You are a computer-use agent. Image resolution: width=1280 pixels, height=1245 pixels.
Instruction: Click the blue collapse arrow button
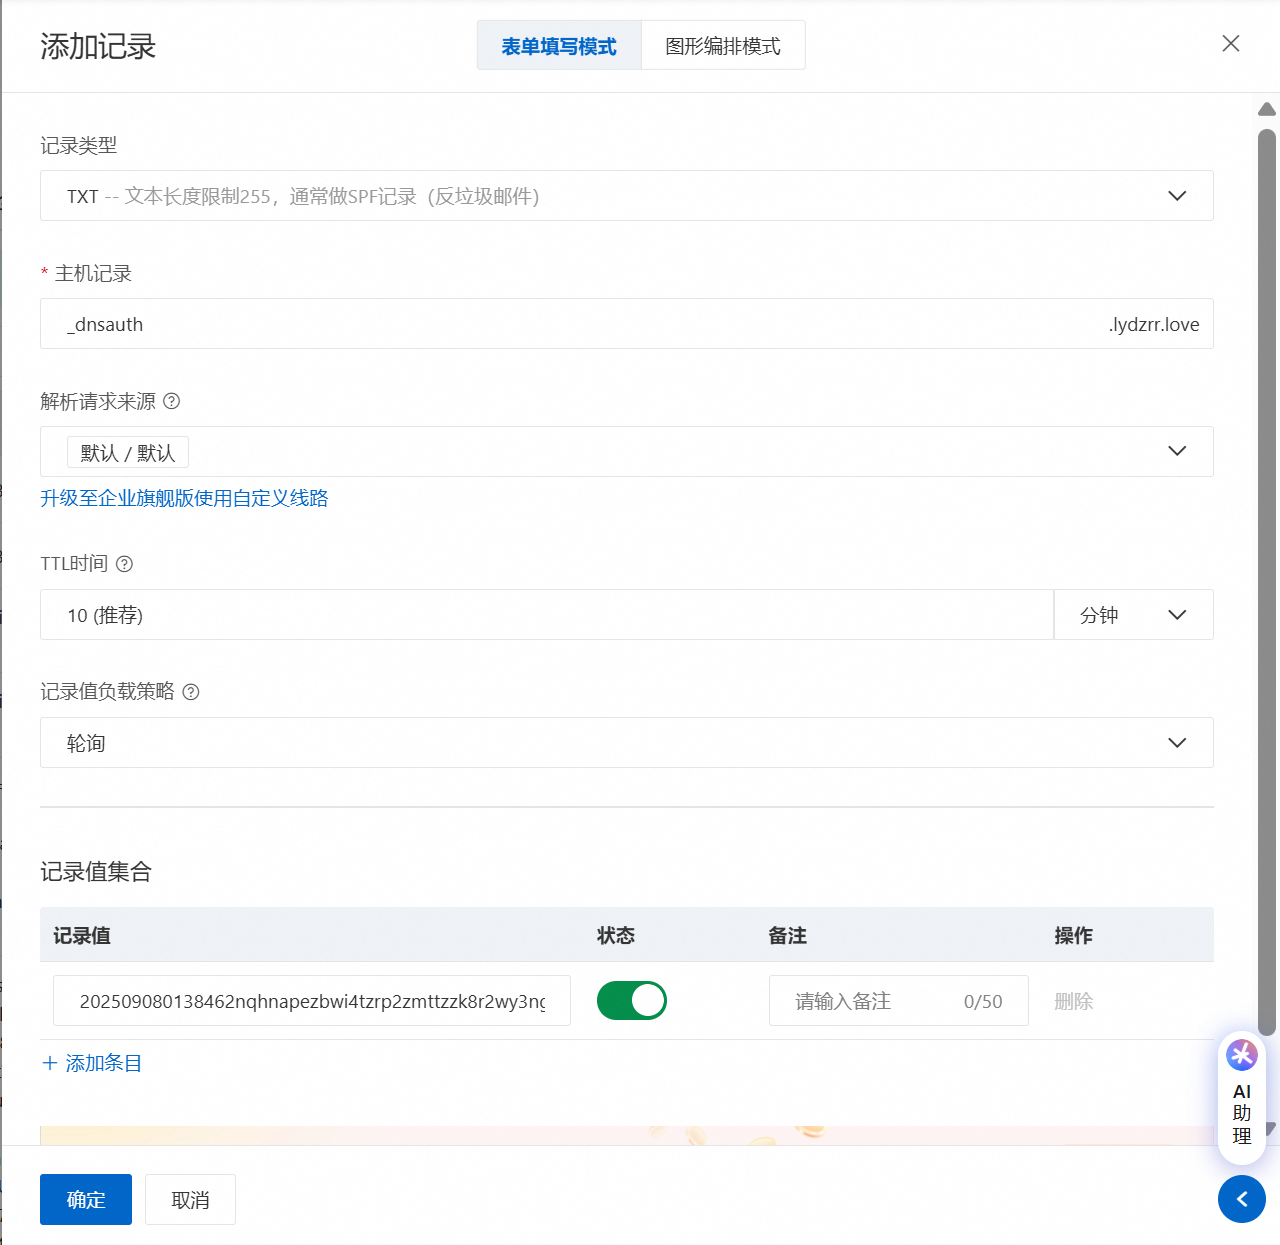pos(1241,1199)
